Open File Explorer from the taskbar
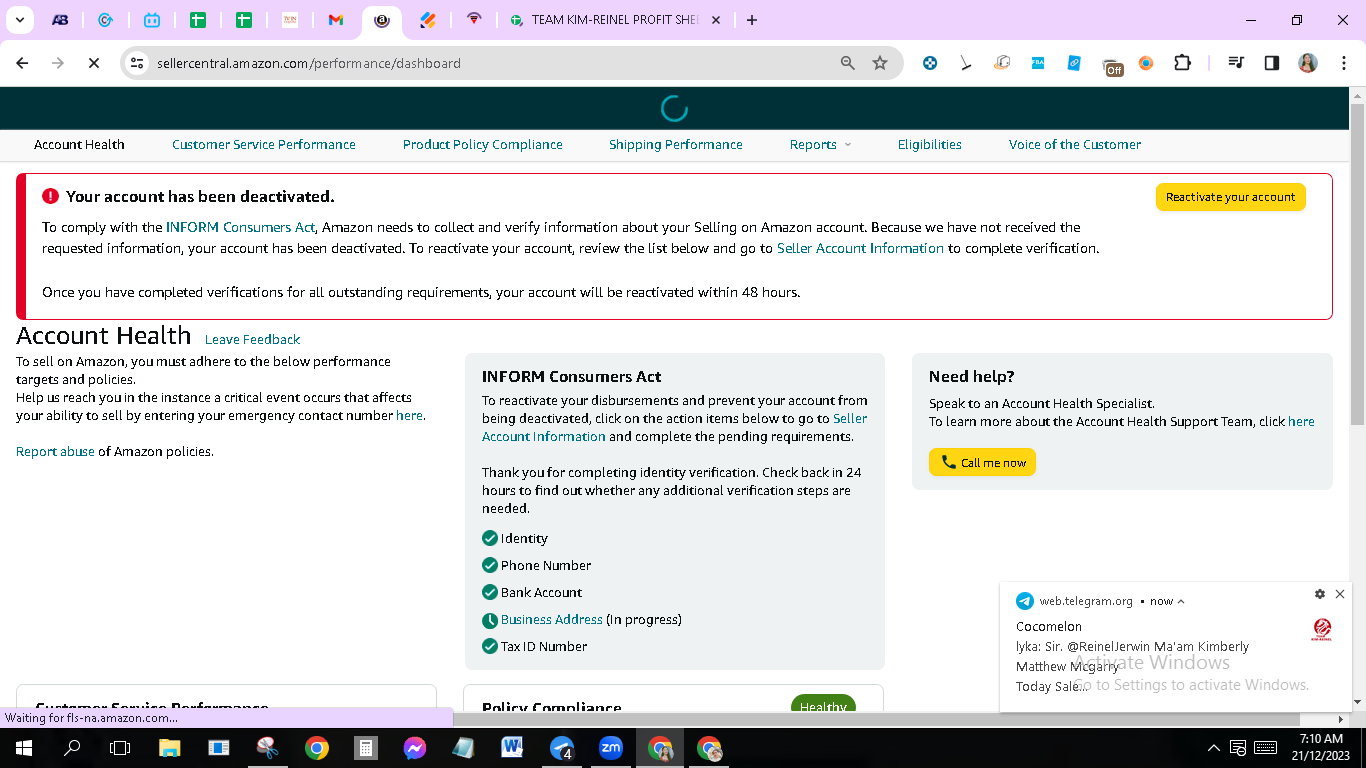This screenshot has height=768, width=1366. pos(169,748)
